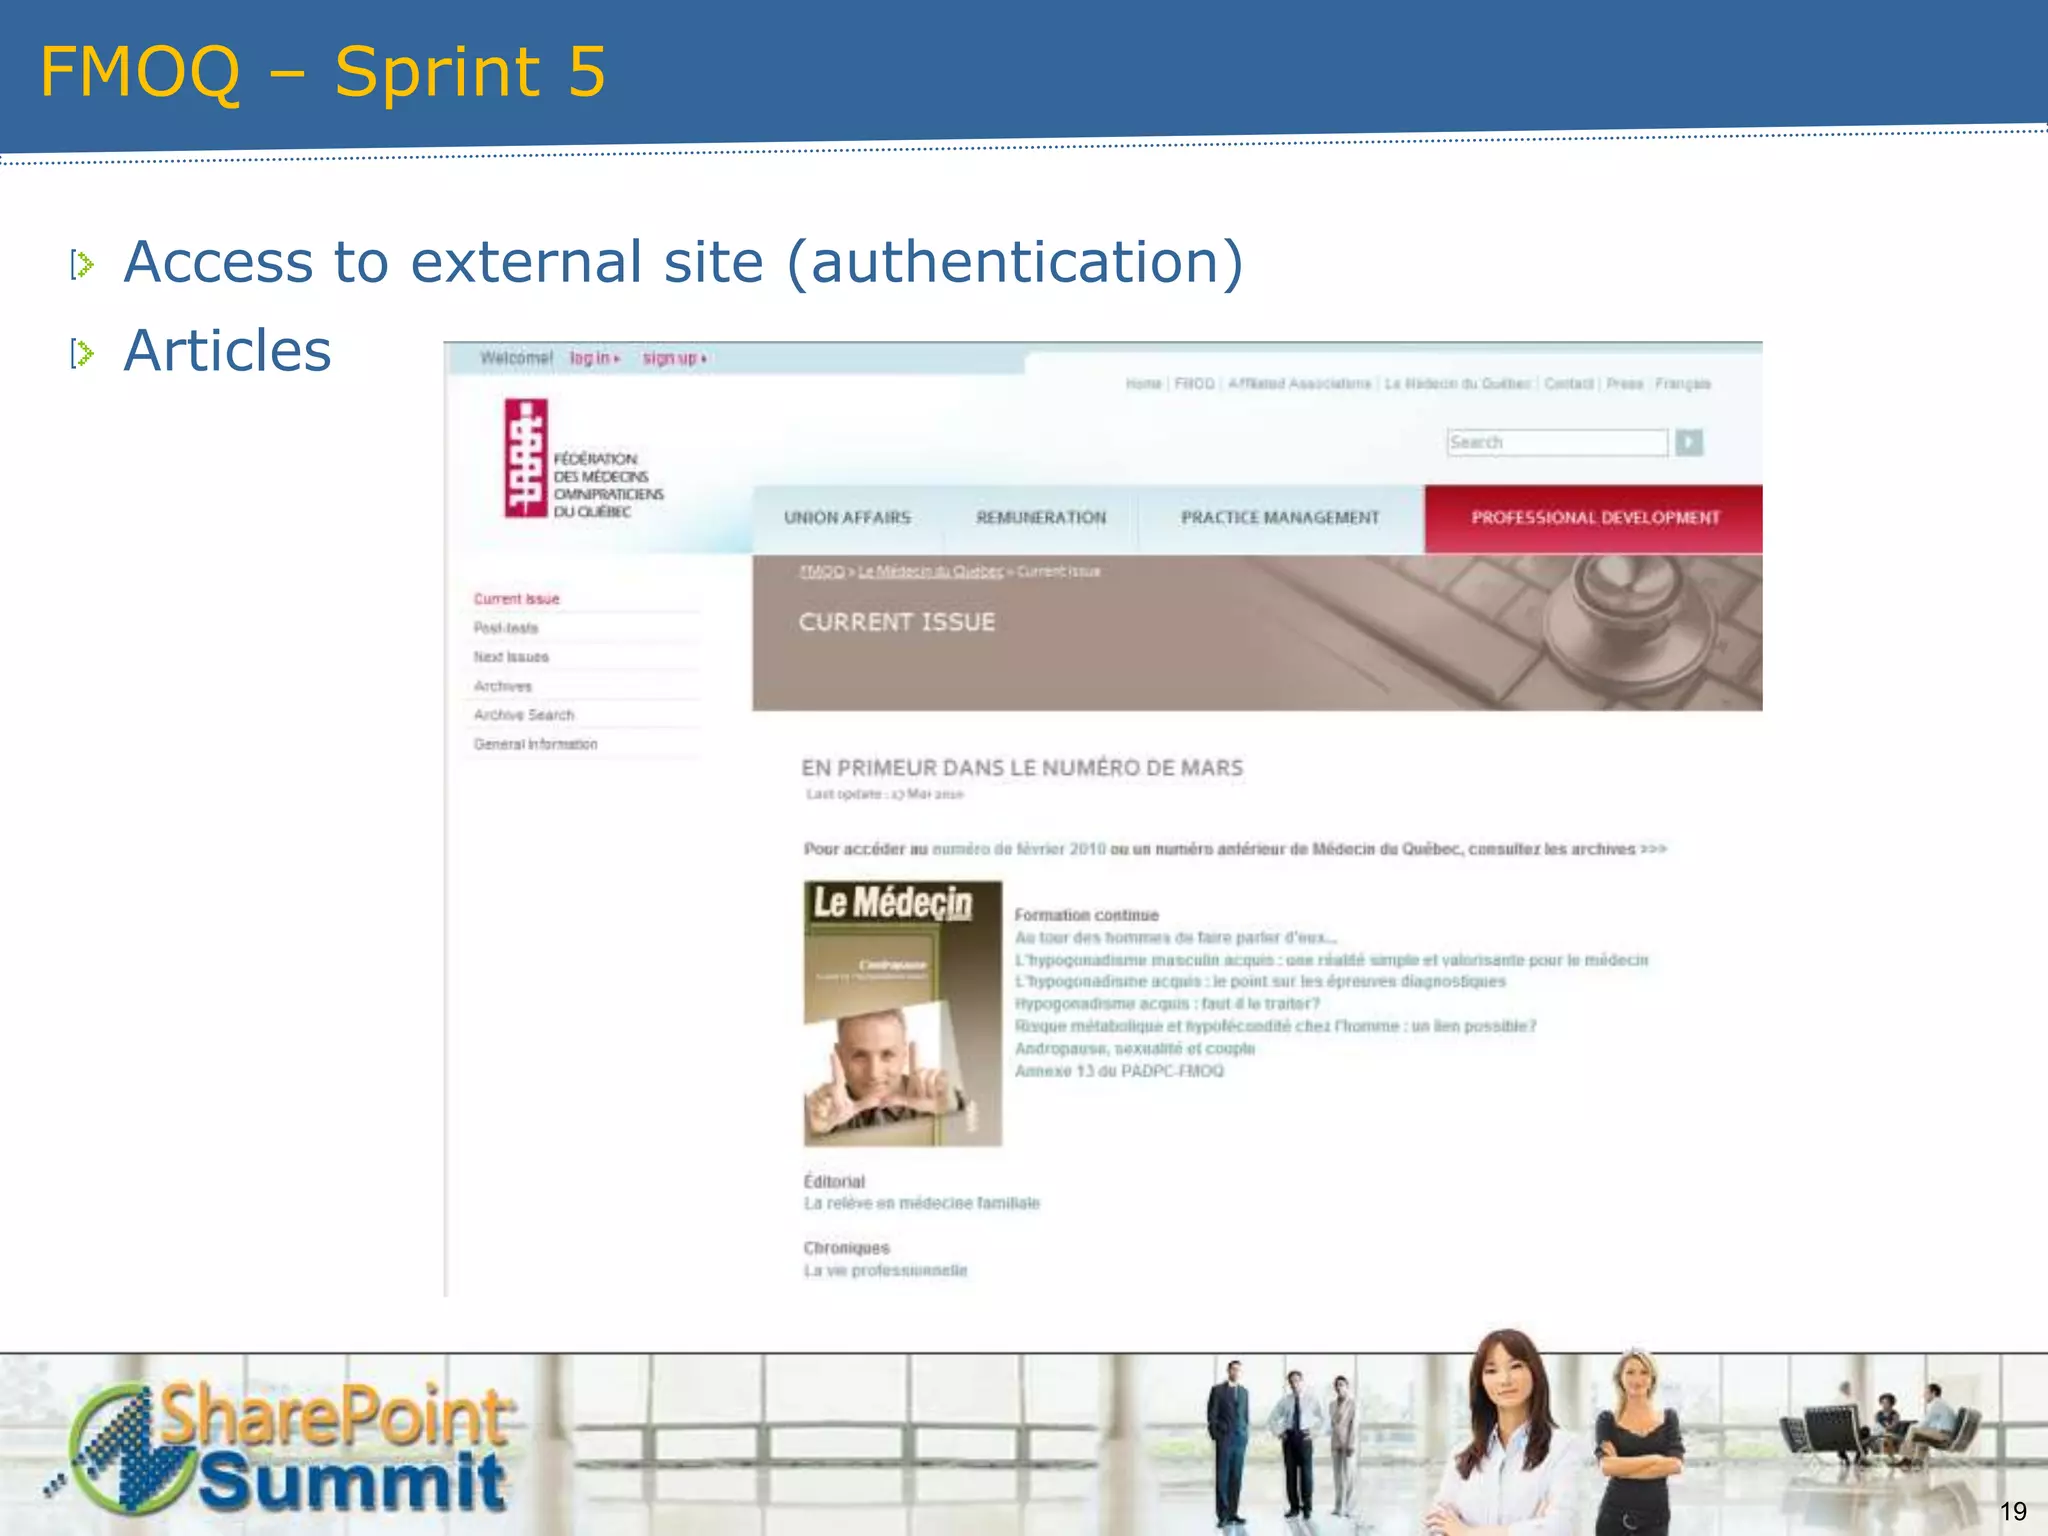Open article Au tour des hommes de faire parler
Viewport: 2048px width, 1536px height.
point(1175,938)
